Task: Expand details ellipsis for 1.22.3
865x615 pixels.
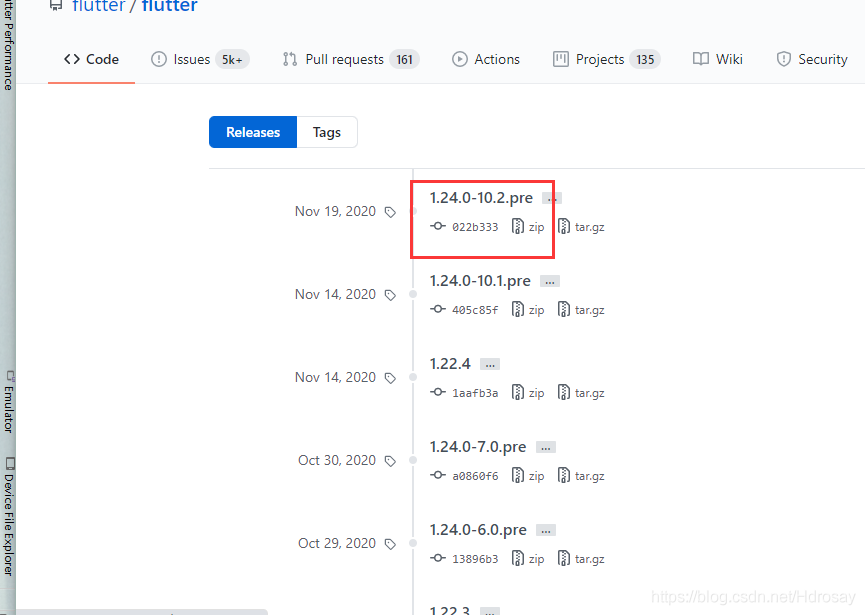Action: coord(490,611)
